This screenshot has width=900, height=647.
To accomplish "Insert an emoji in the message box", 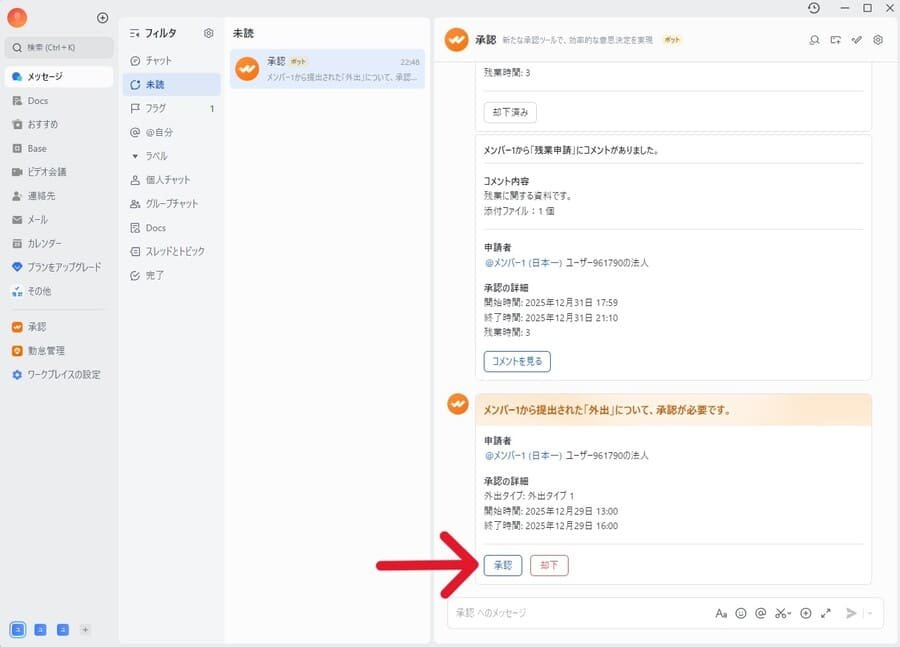I will pyautogui.click(x=740, y=613).
